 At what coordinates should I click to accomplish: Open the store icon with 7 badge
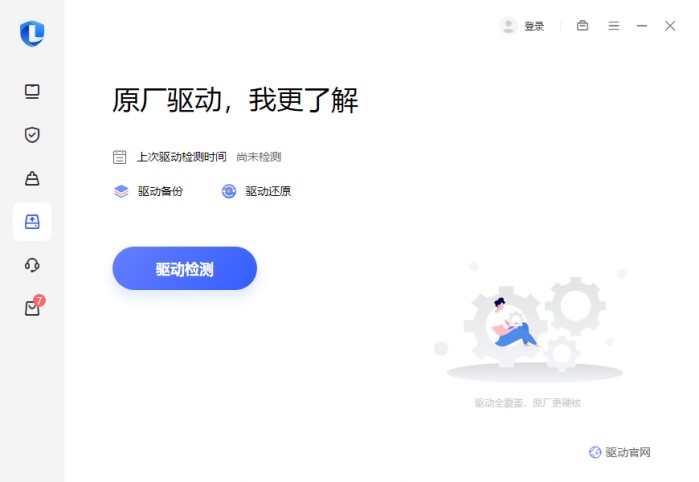click(34, 306)
